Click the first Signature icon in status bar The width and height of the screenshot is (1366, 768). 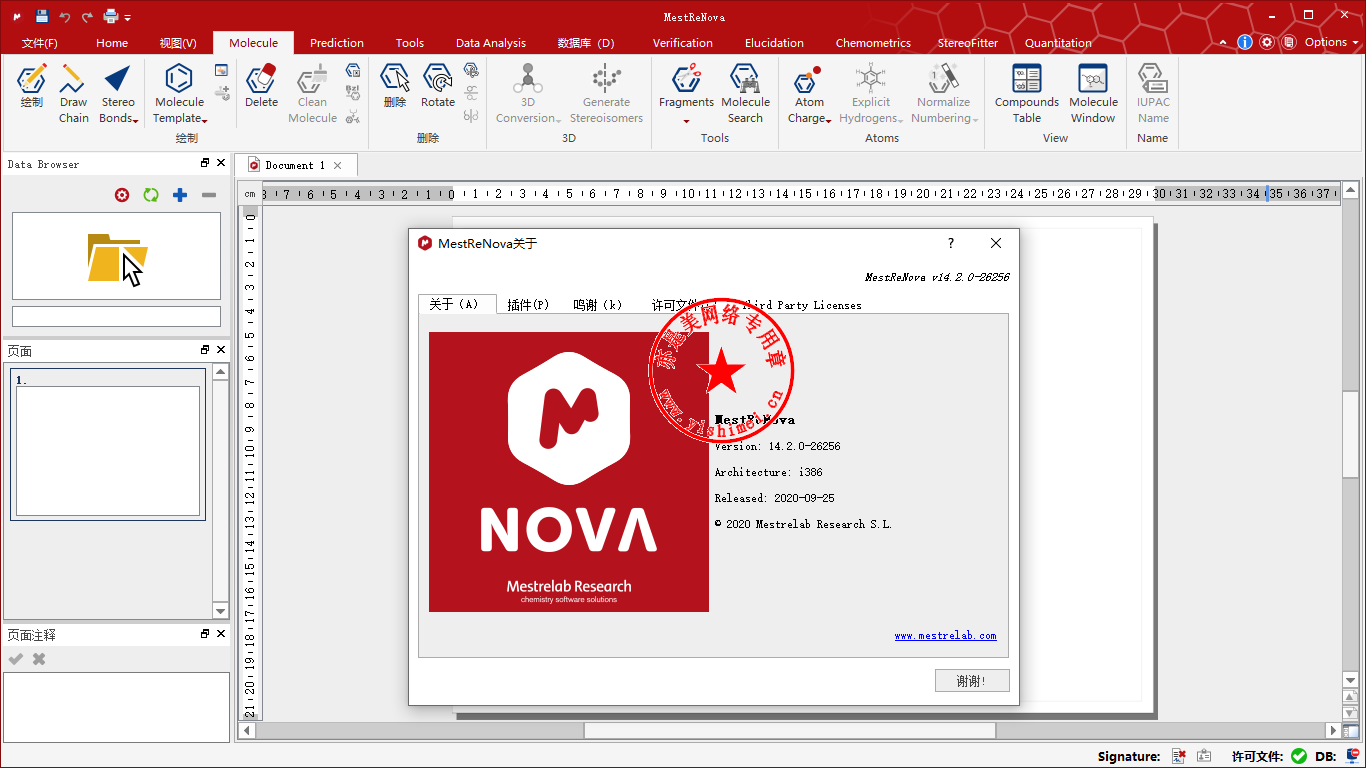[x=1179, y=756]
